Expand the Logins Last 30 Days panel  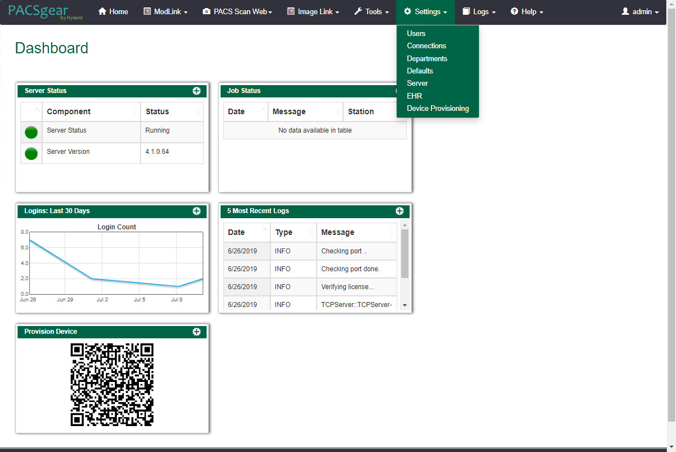197,211
